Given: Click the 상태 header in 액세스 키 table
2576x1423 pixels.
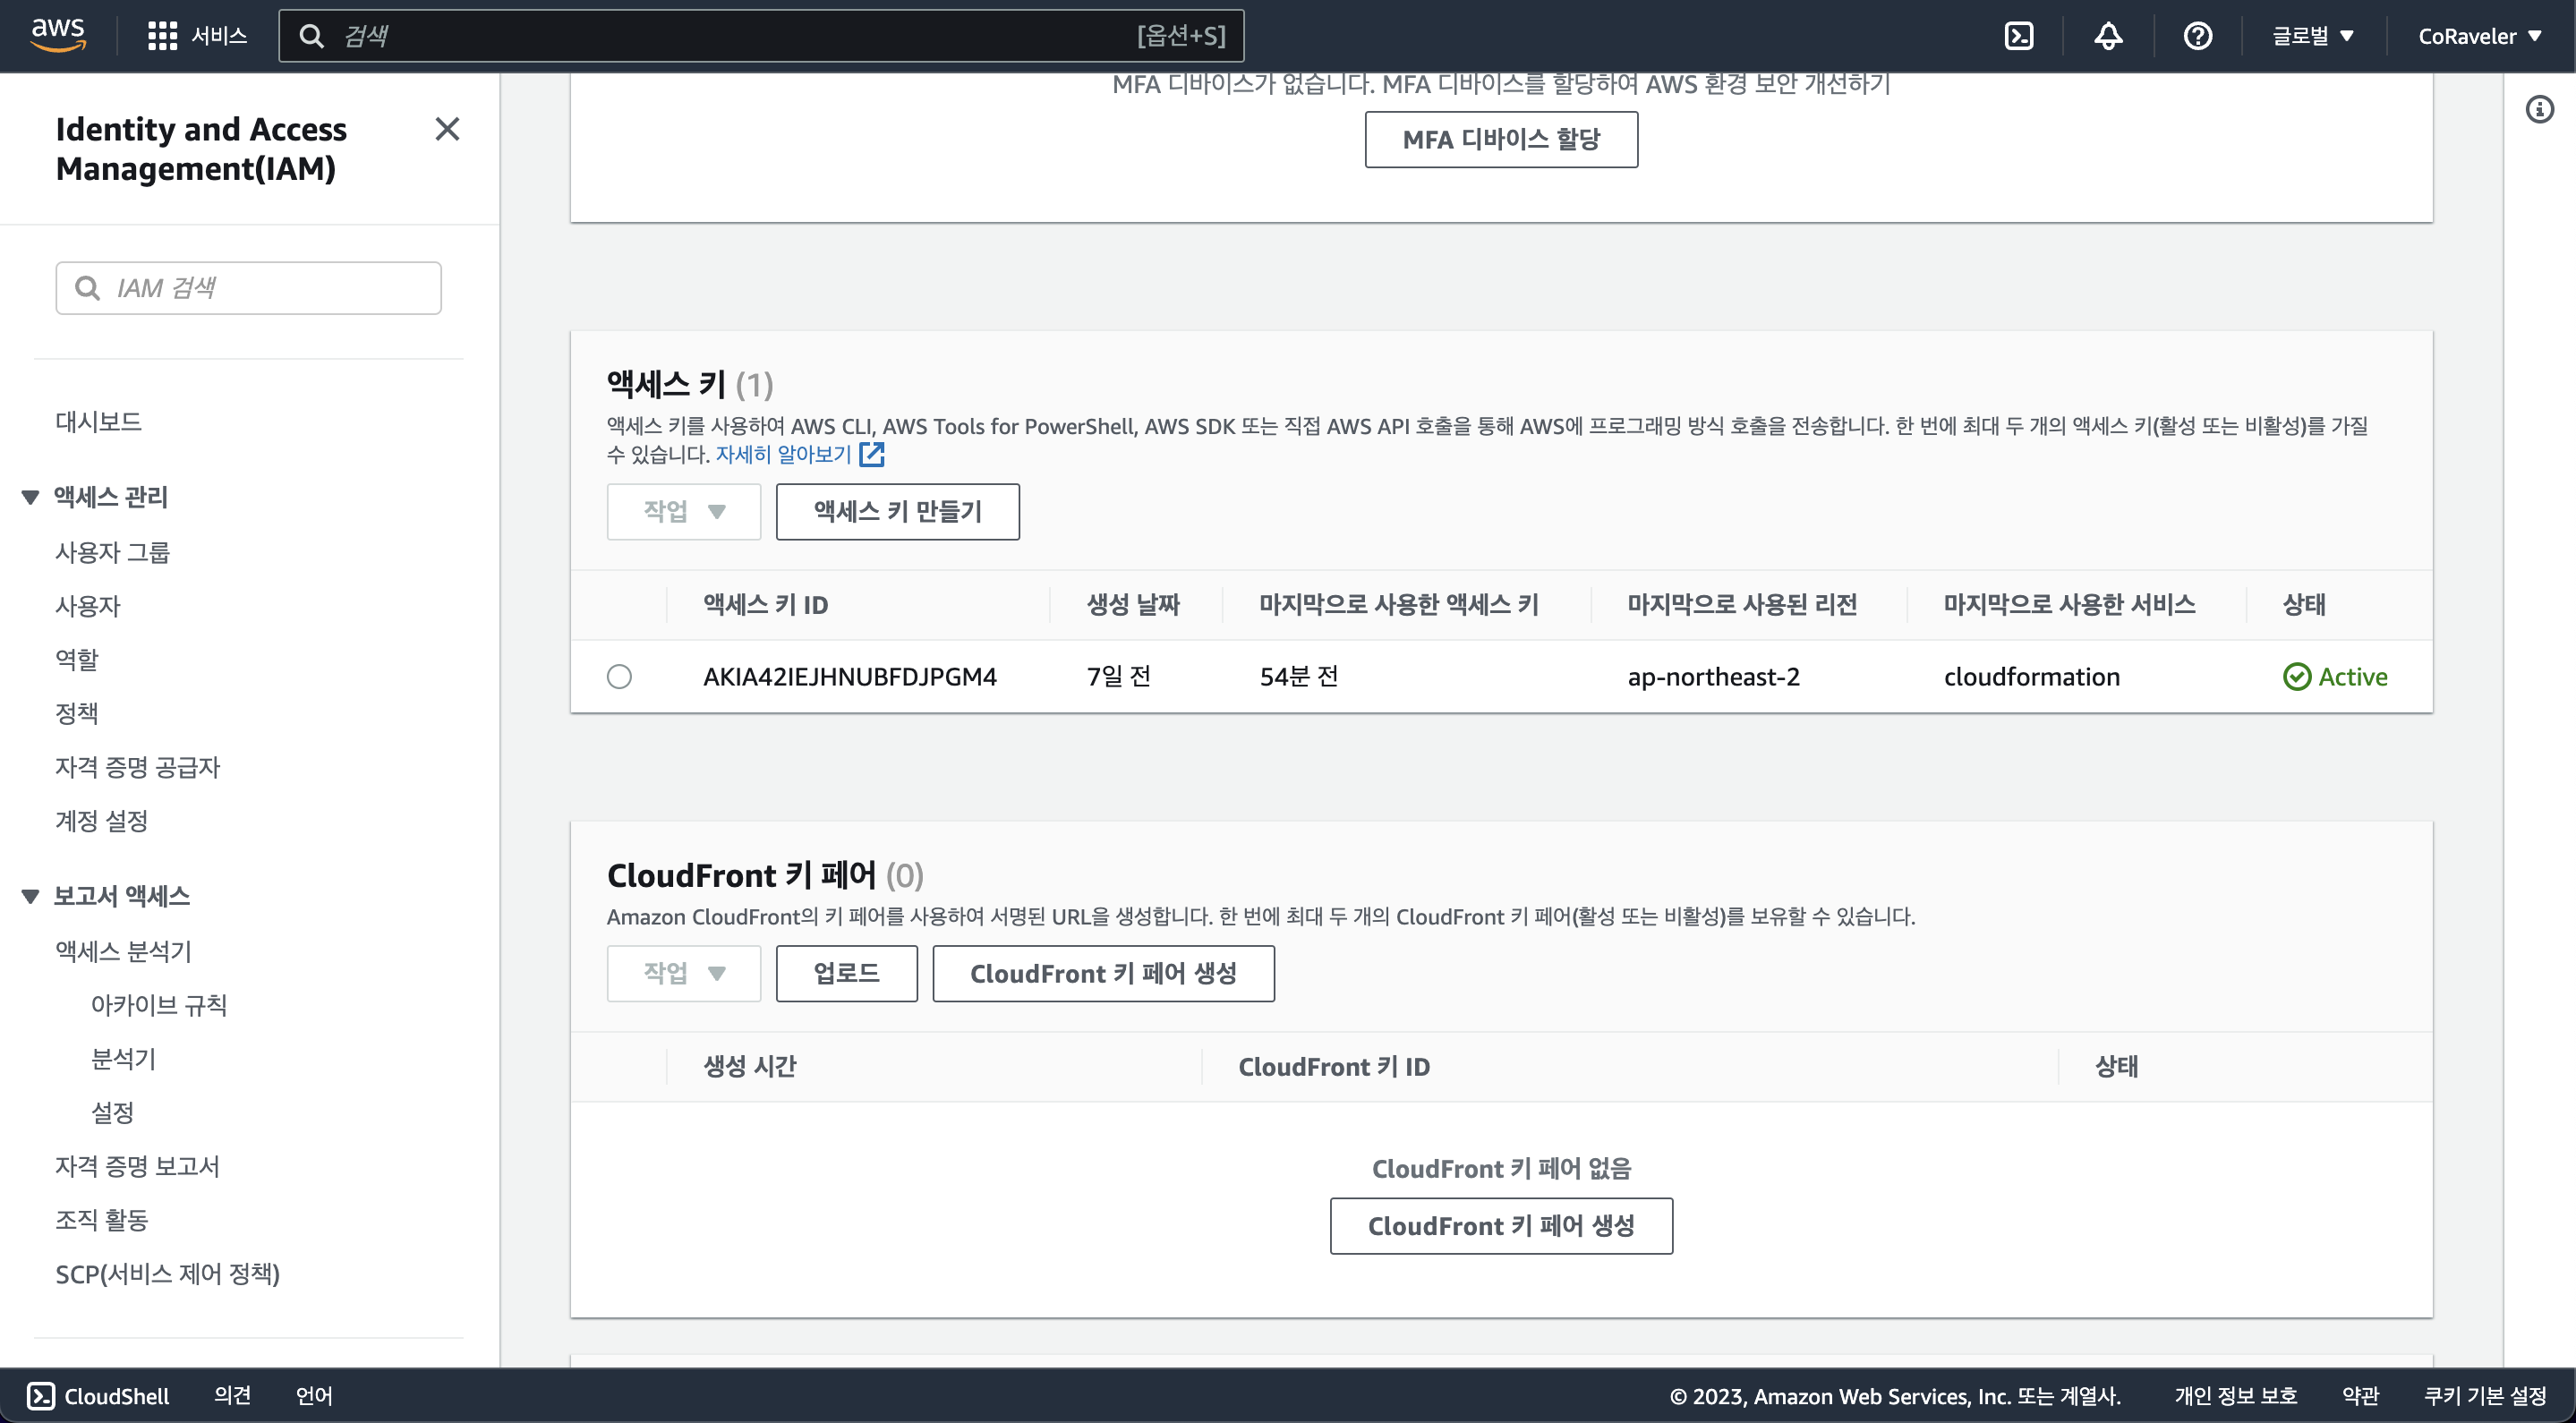Looking at the screenshot, I should (2304, 605).
